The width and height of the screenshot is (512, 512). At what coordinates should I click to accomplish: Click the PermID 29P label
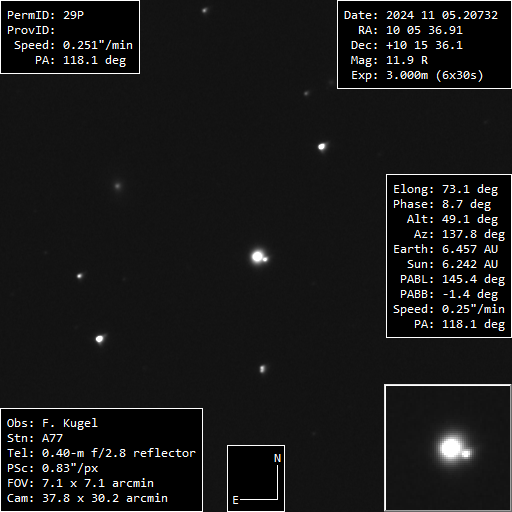click(x=45, y=15)
